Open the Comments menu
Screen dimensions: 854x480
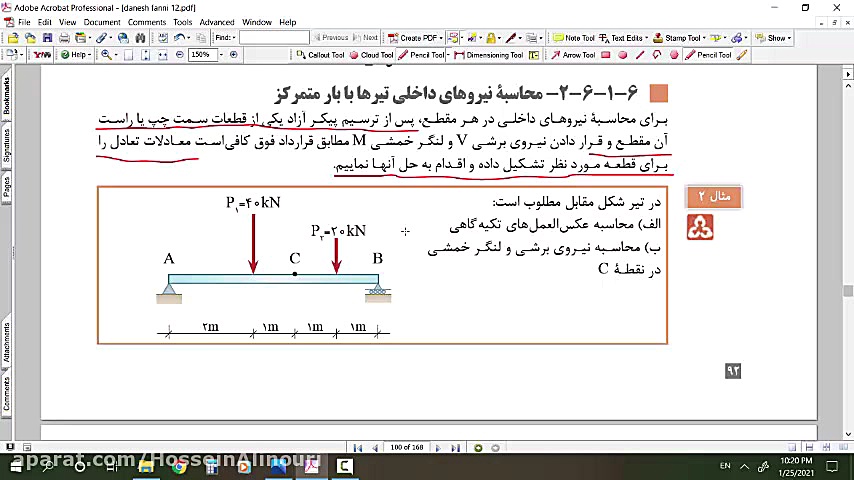point(147,22)
